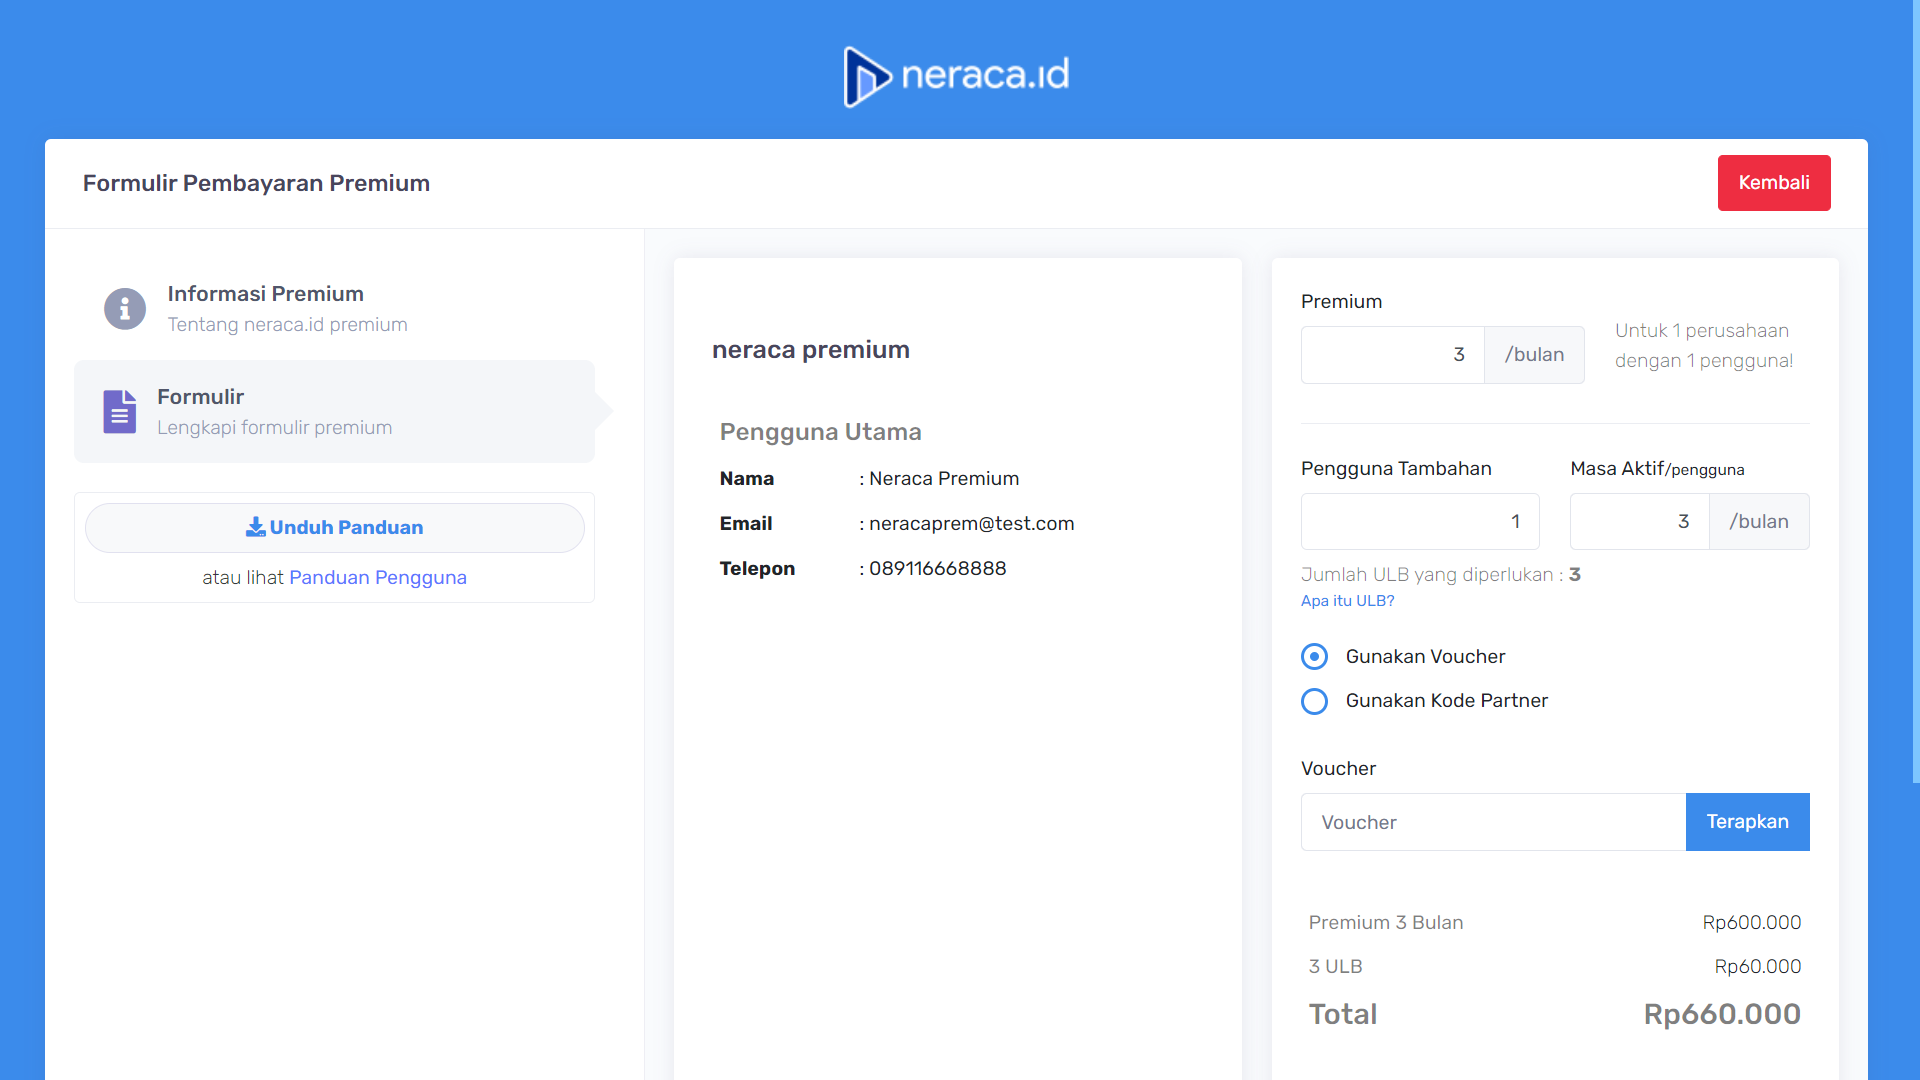The image size is (1920, 1080).
Task: Open the Panduan Pengguna link
Action: click(378, 577)
